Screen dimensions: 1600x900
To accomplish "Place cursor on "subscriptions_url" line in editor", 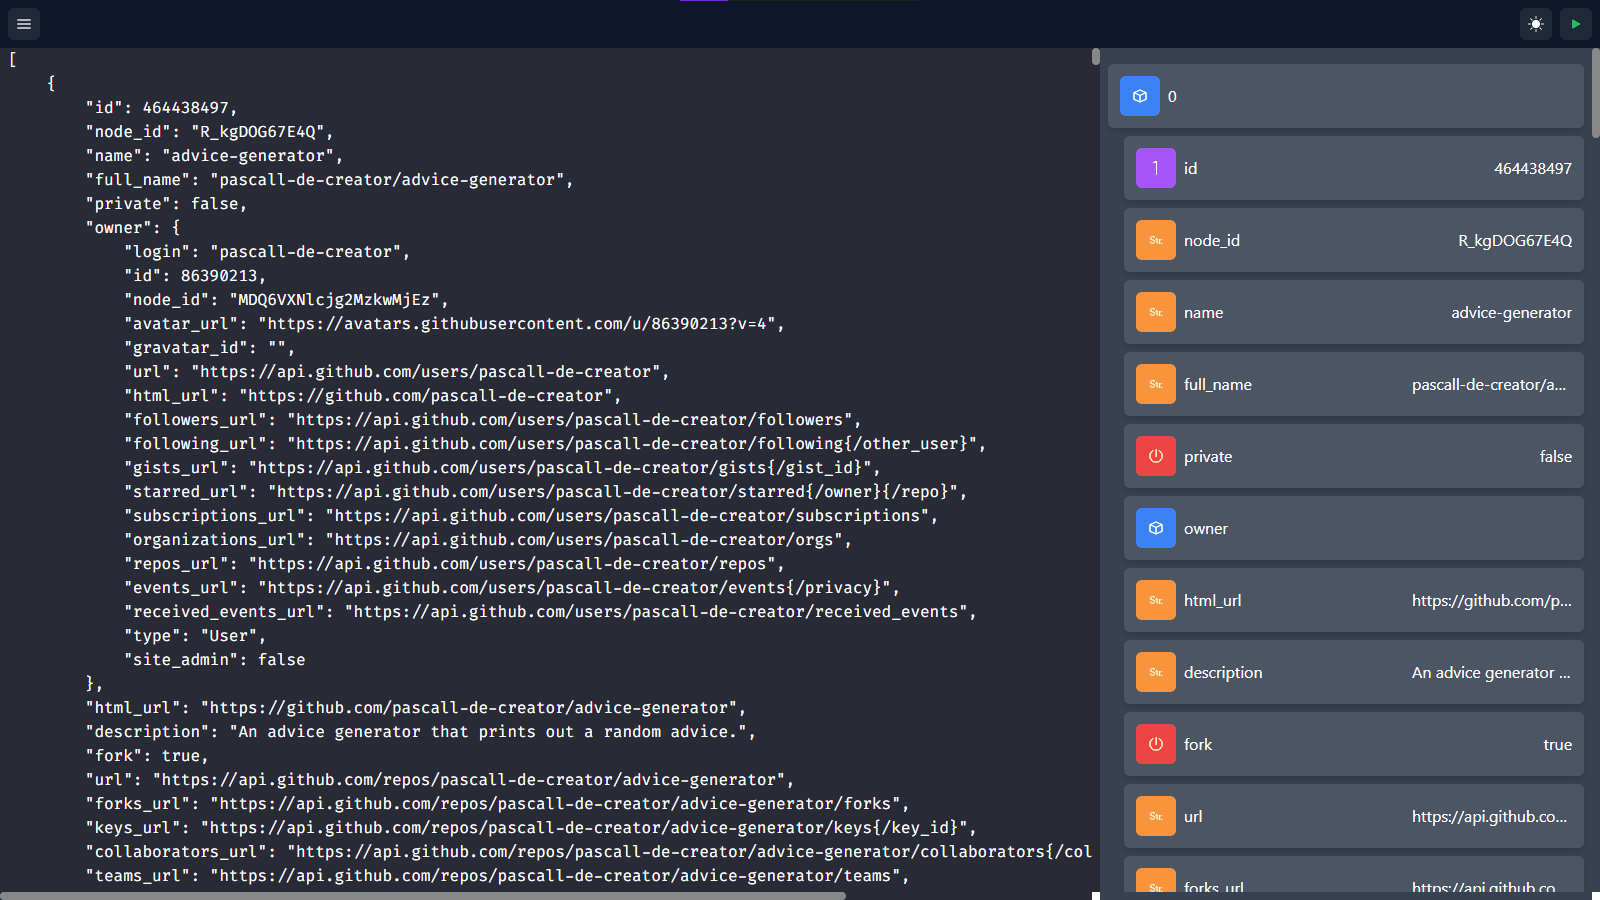I will (531, 515).
